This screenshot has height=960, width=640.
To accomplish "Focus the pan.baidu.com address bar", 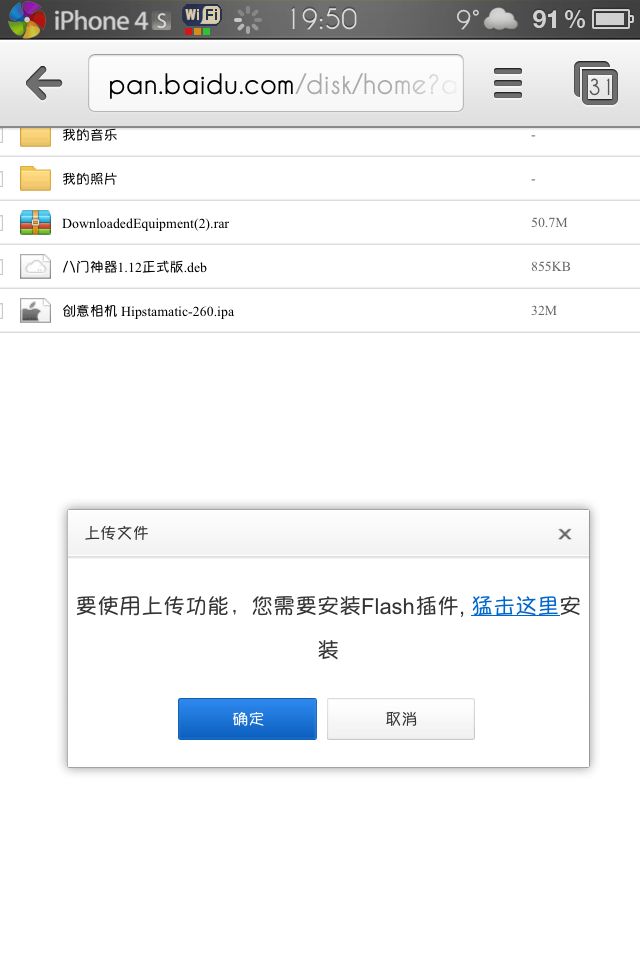I will coord(276,83).
